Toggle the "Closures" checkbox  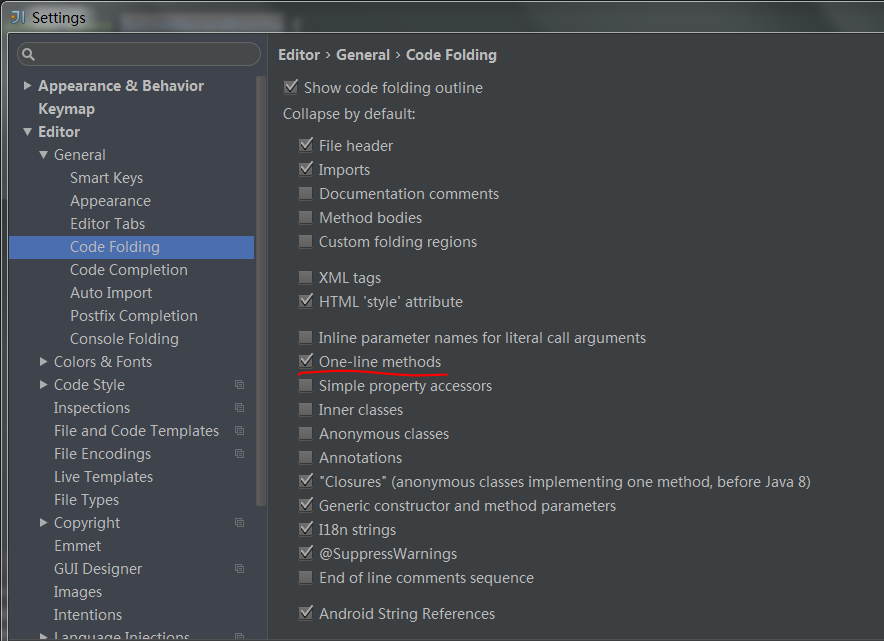[x=306, y=481]
